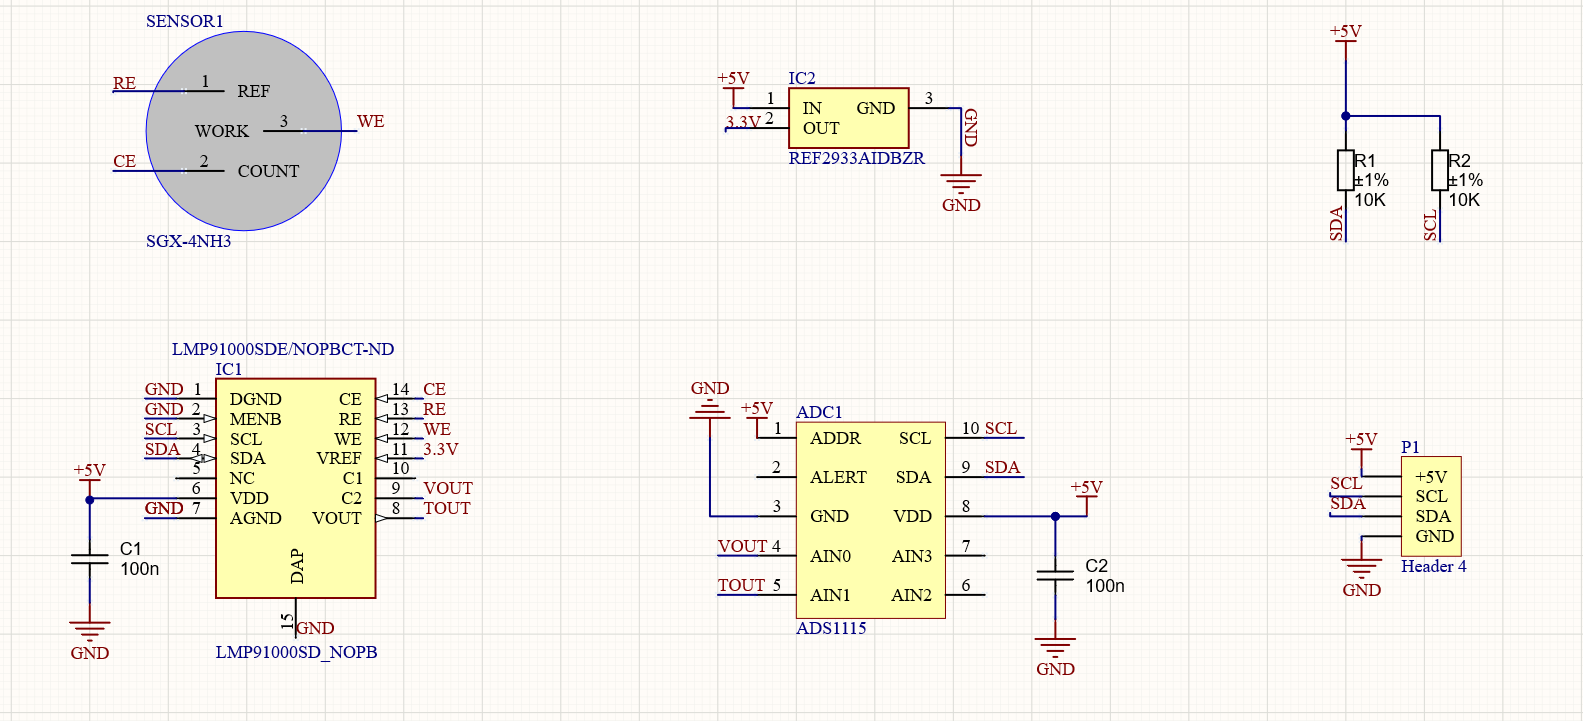
Task: Click the Header 4 comment text
Action: pyautogui.click(x=1434, y=566)
